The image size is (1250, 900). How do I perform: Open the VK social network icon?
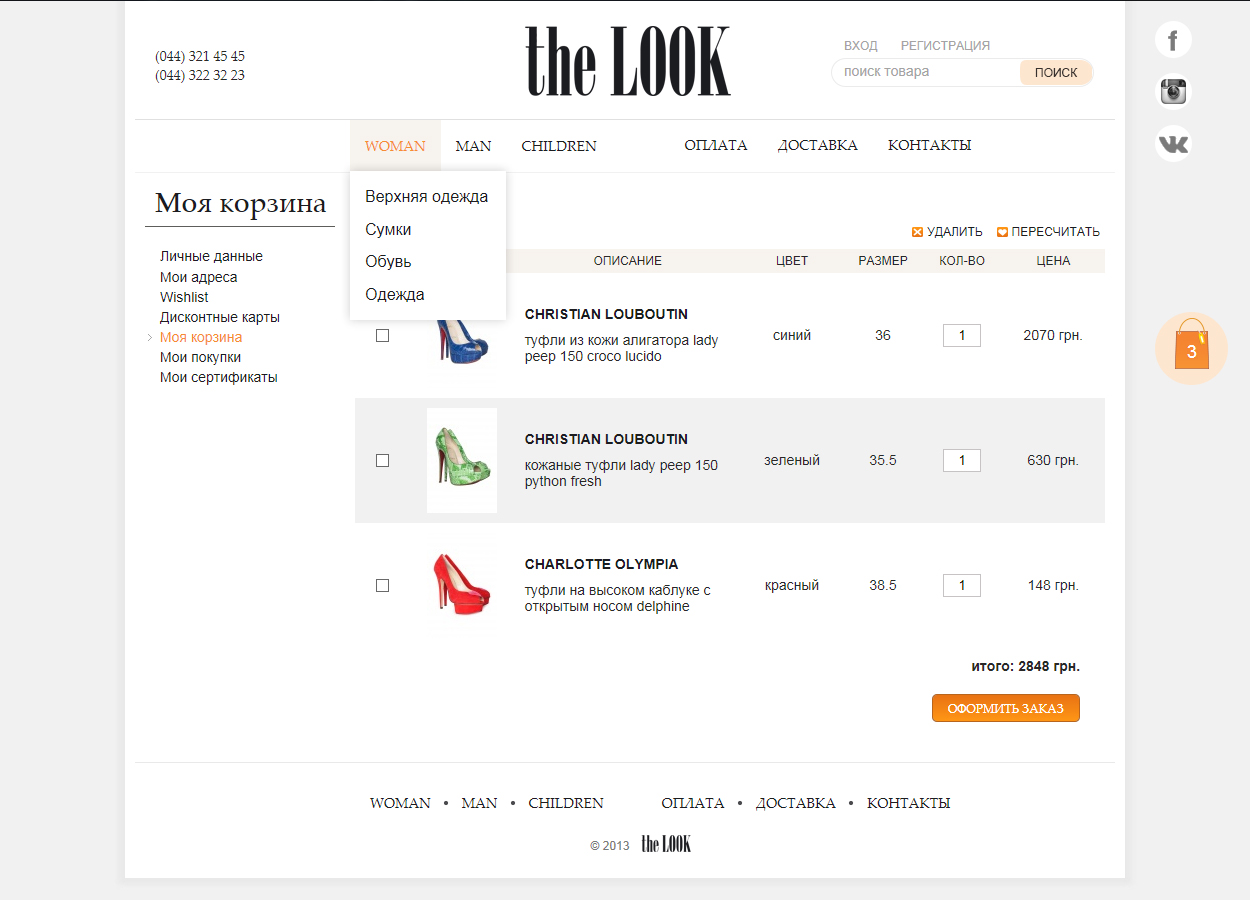pyautogui.click(x=1173, y=144)
